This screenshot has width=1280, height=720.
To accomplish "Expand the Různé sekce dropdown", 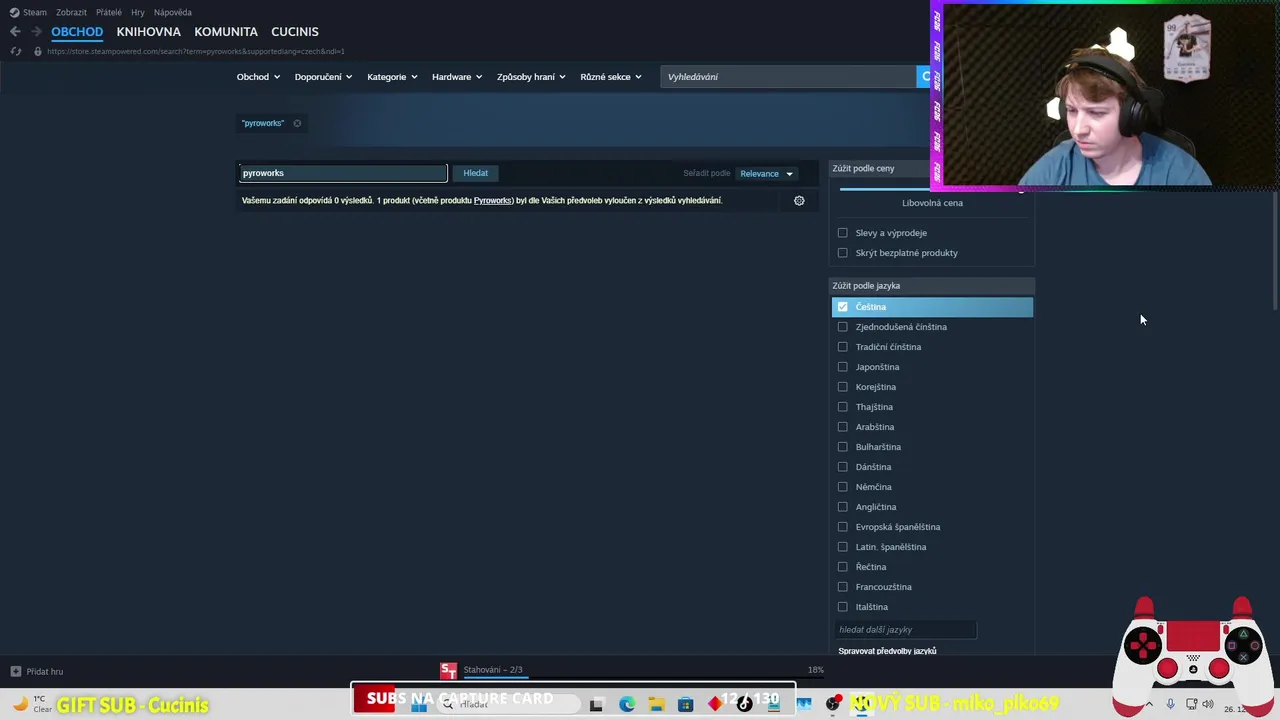I will tap(611, 77).
